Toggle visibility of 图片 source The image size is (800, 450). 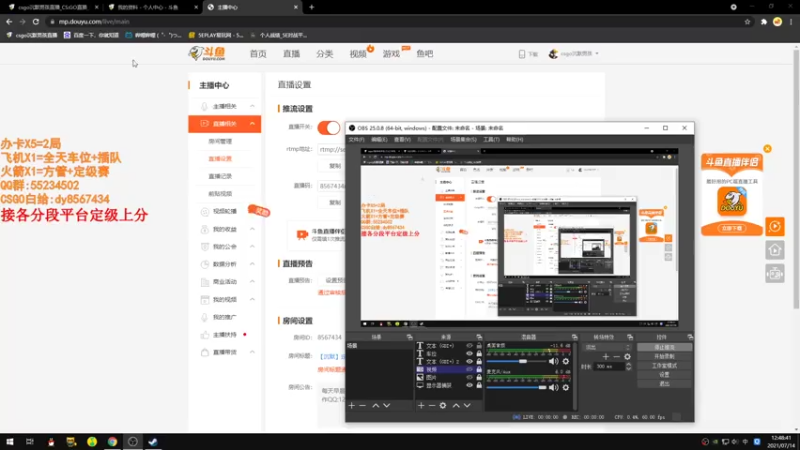[469, 377]
